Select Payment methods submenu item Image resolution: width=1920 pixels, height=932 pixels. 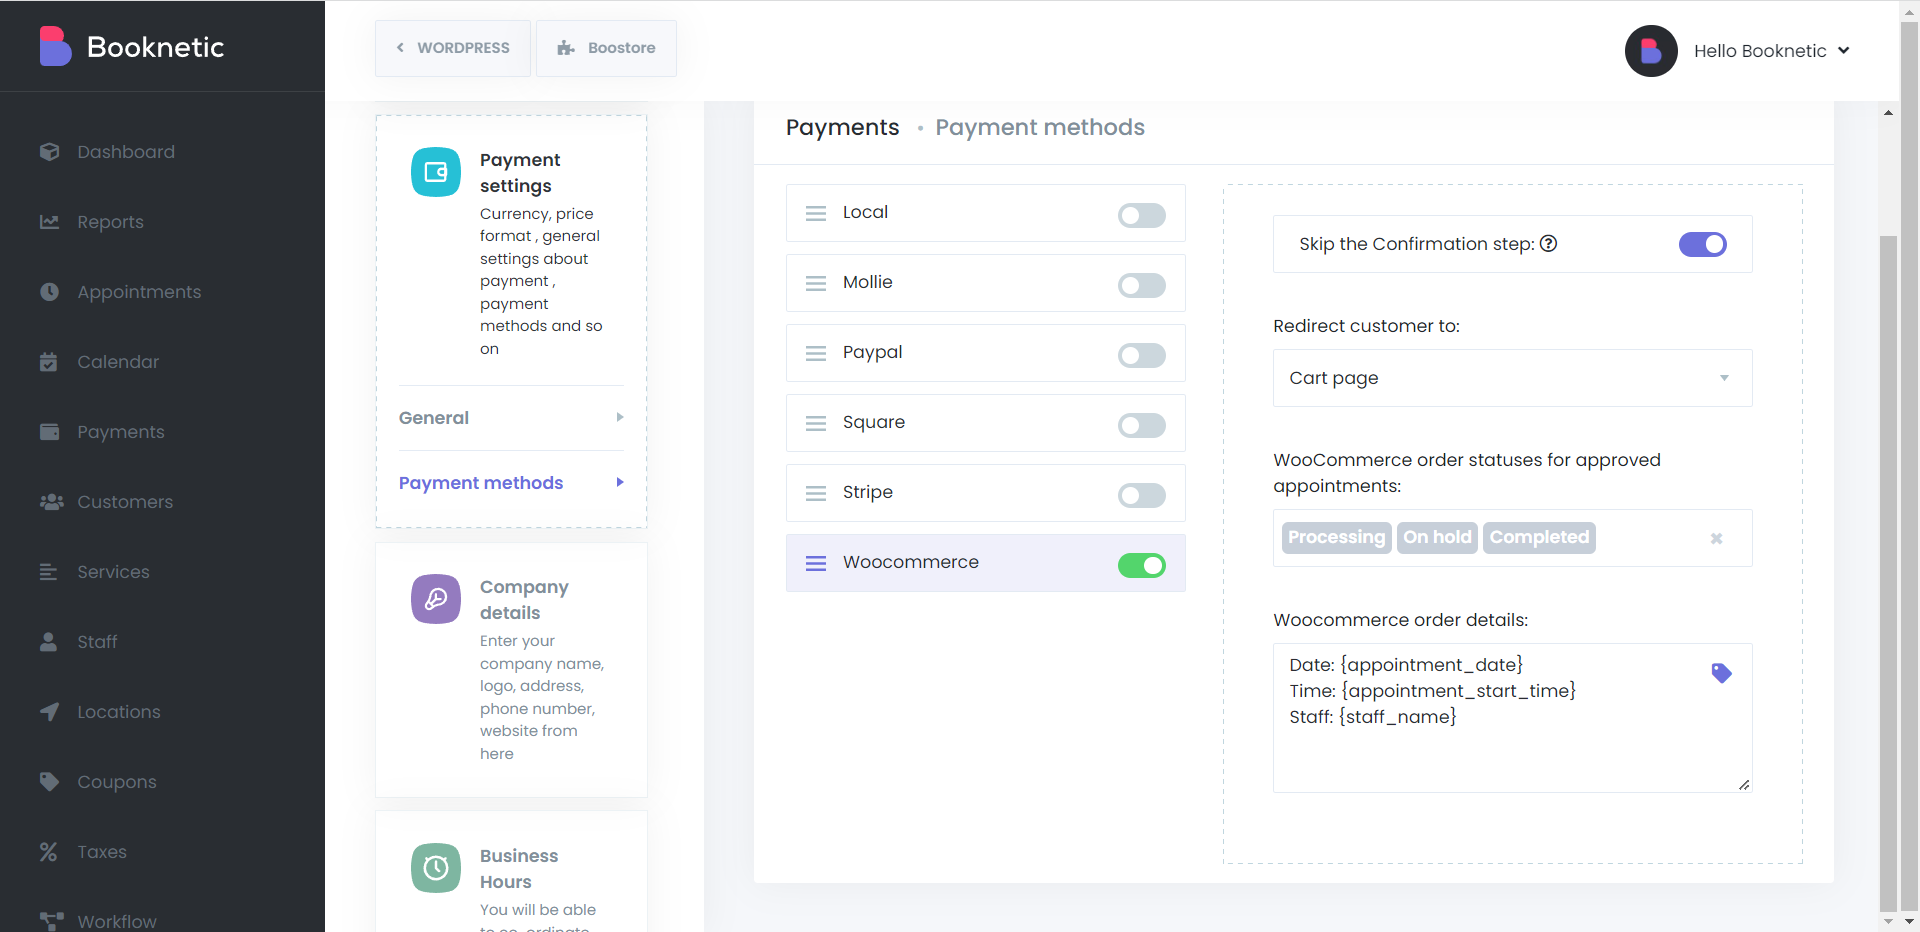point(511,483)
